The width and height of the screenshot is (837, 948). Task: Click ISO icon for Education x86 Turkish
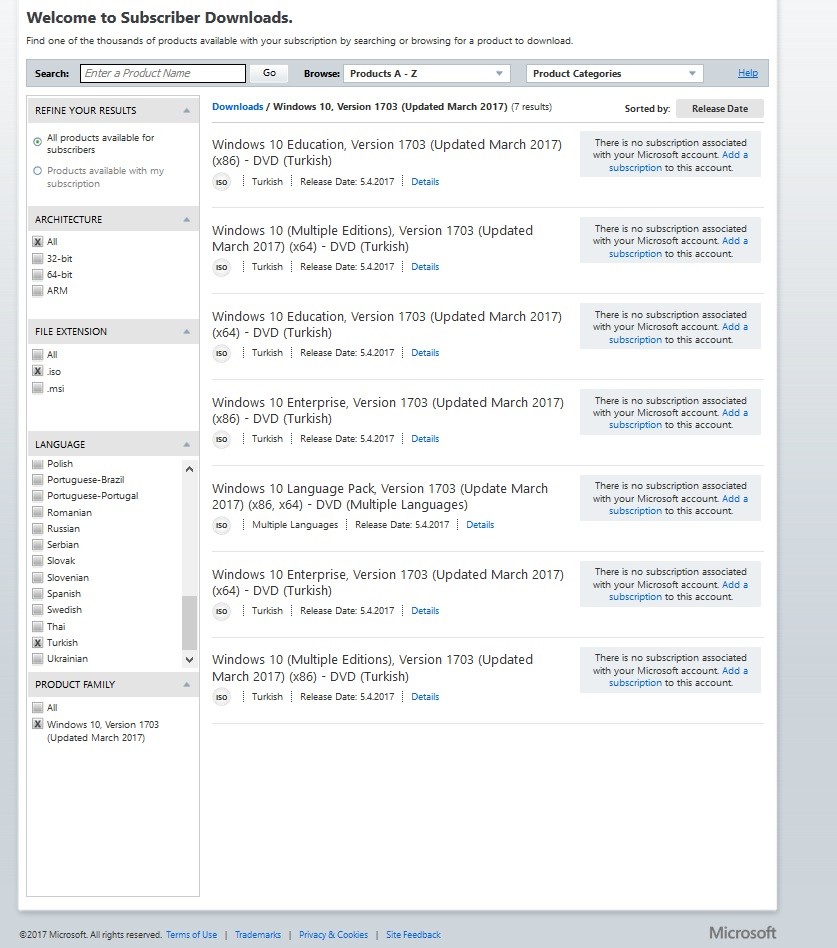222,182
